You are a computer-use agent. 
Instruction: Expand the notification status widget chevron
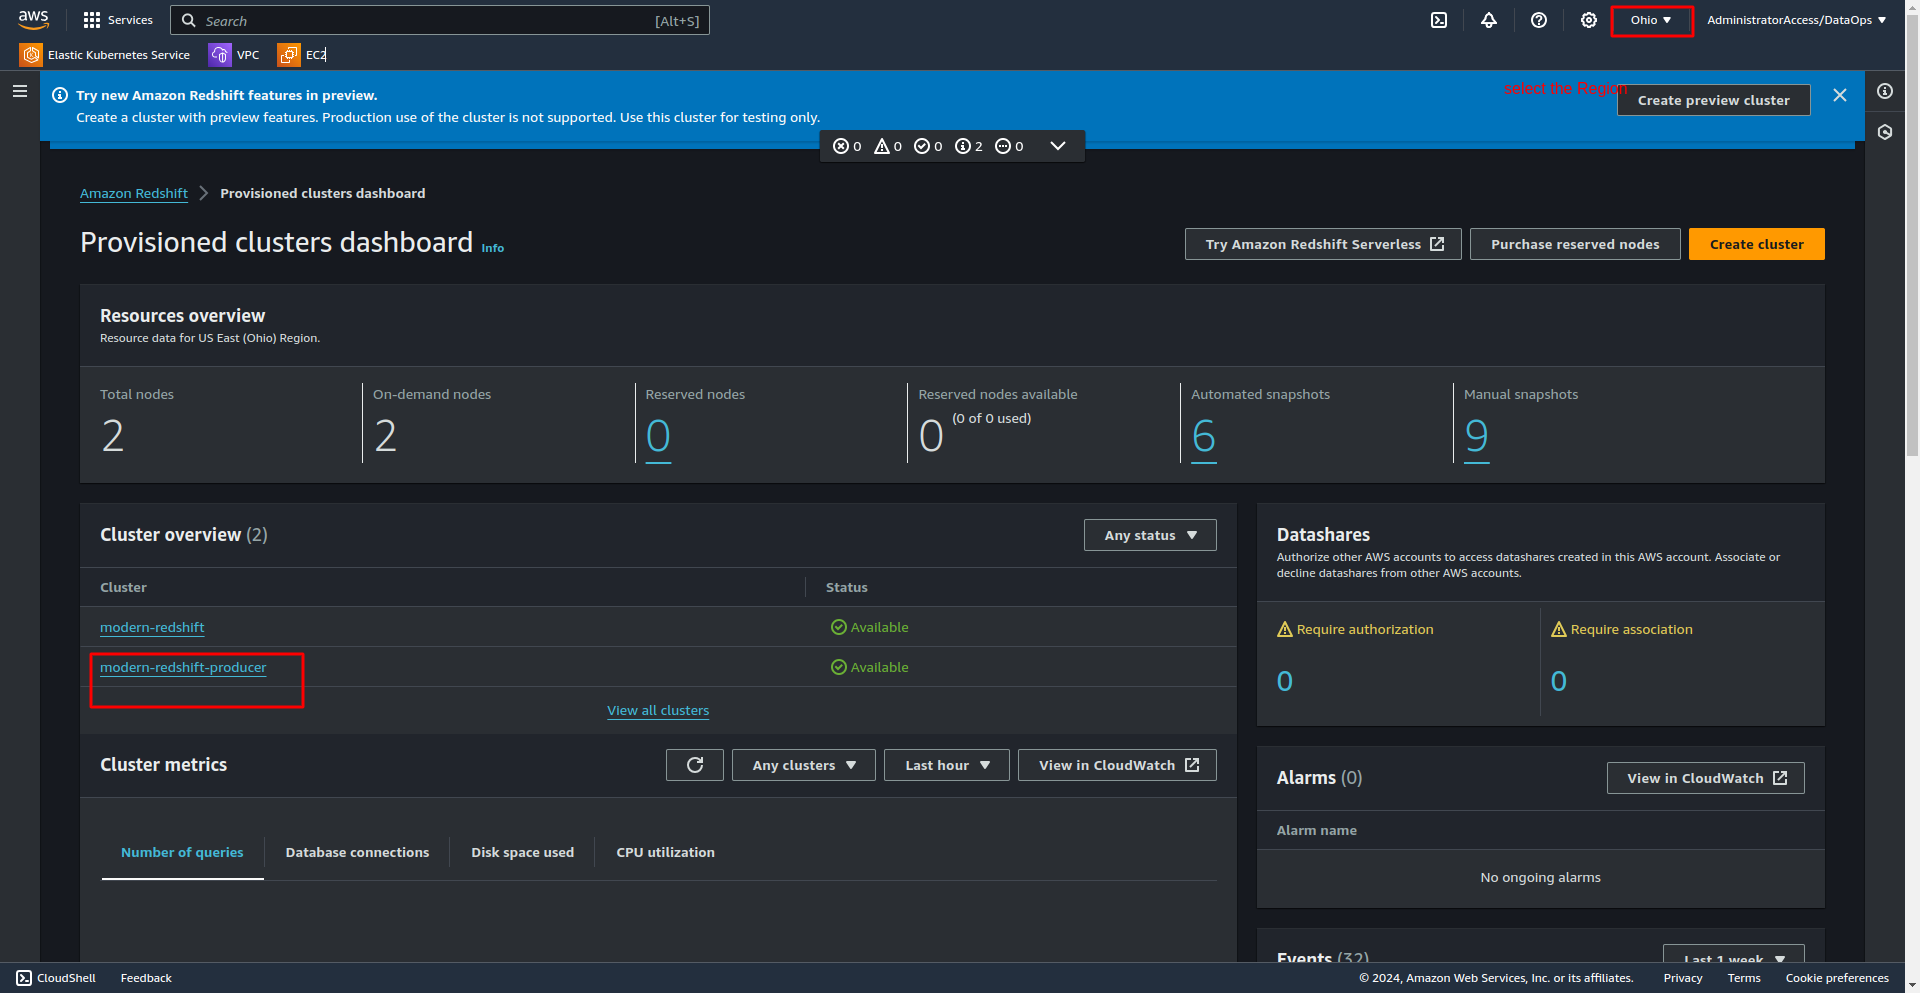pos(1058,146)
